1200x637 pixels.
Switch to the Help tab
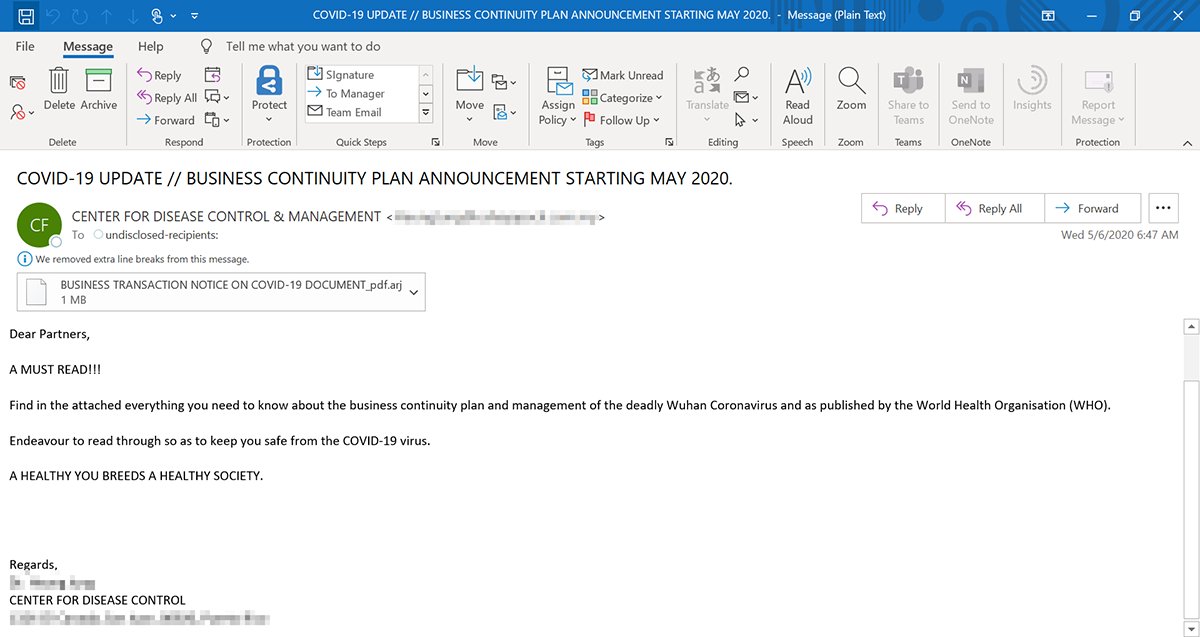[x=151, y=46]
